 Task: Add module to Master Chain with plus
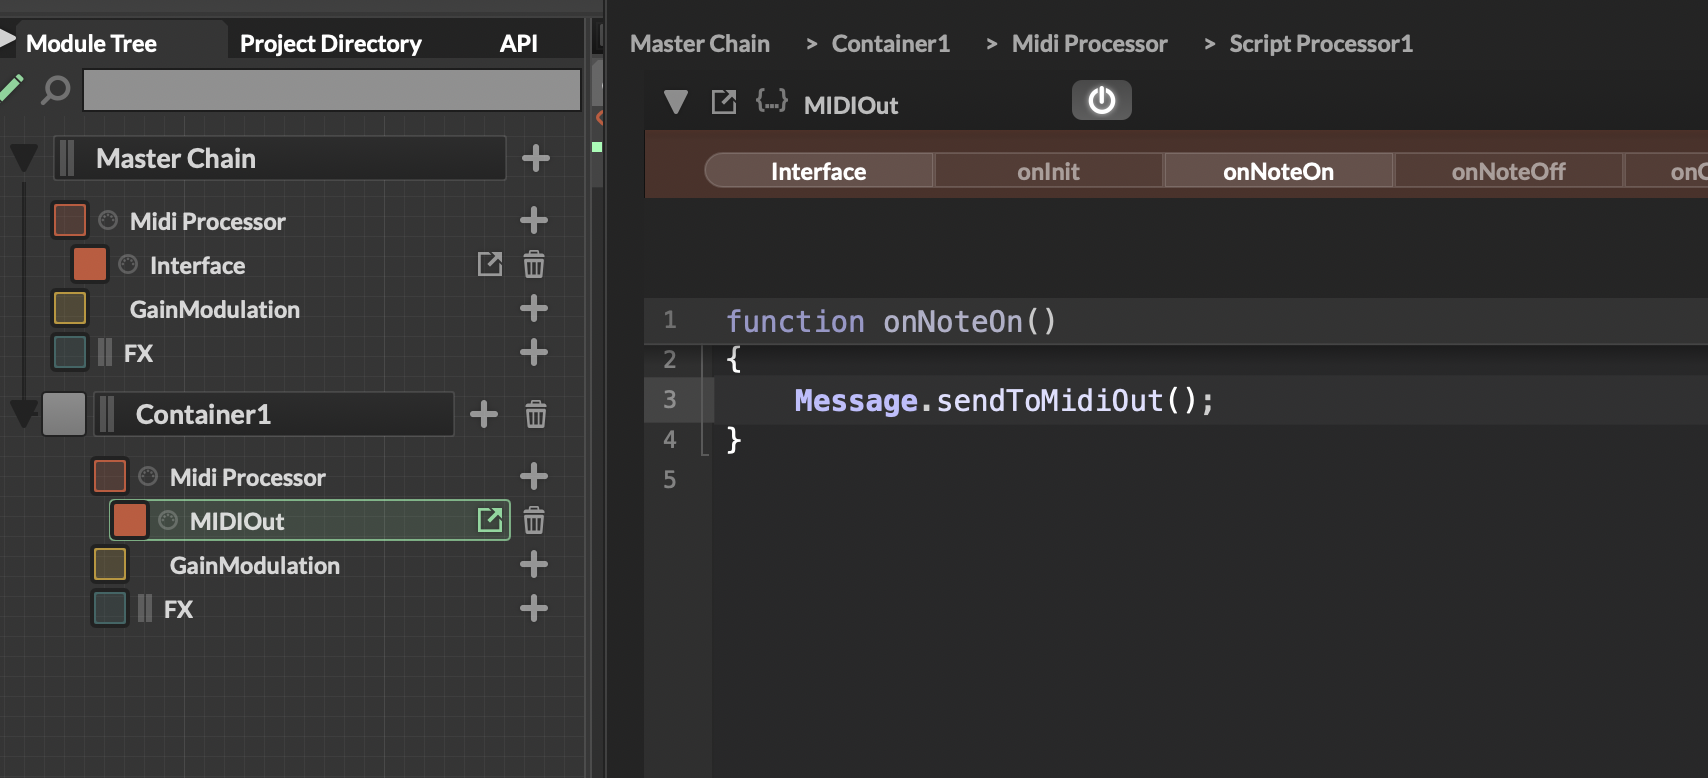pos(536,158)
